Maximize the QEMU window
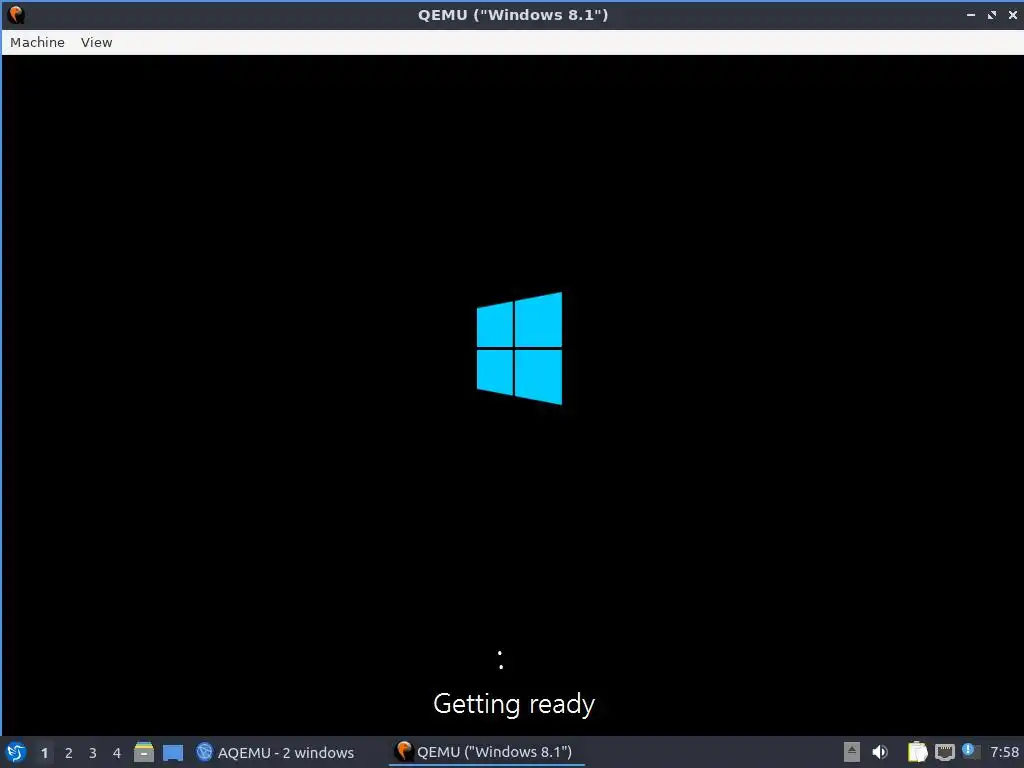1024x768 pixels. click(992, 14)
